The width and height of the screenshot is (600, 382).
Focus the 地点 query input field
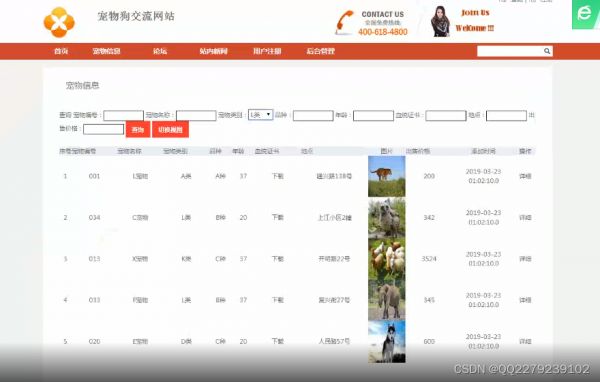(x=506, y=115)
